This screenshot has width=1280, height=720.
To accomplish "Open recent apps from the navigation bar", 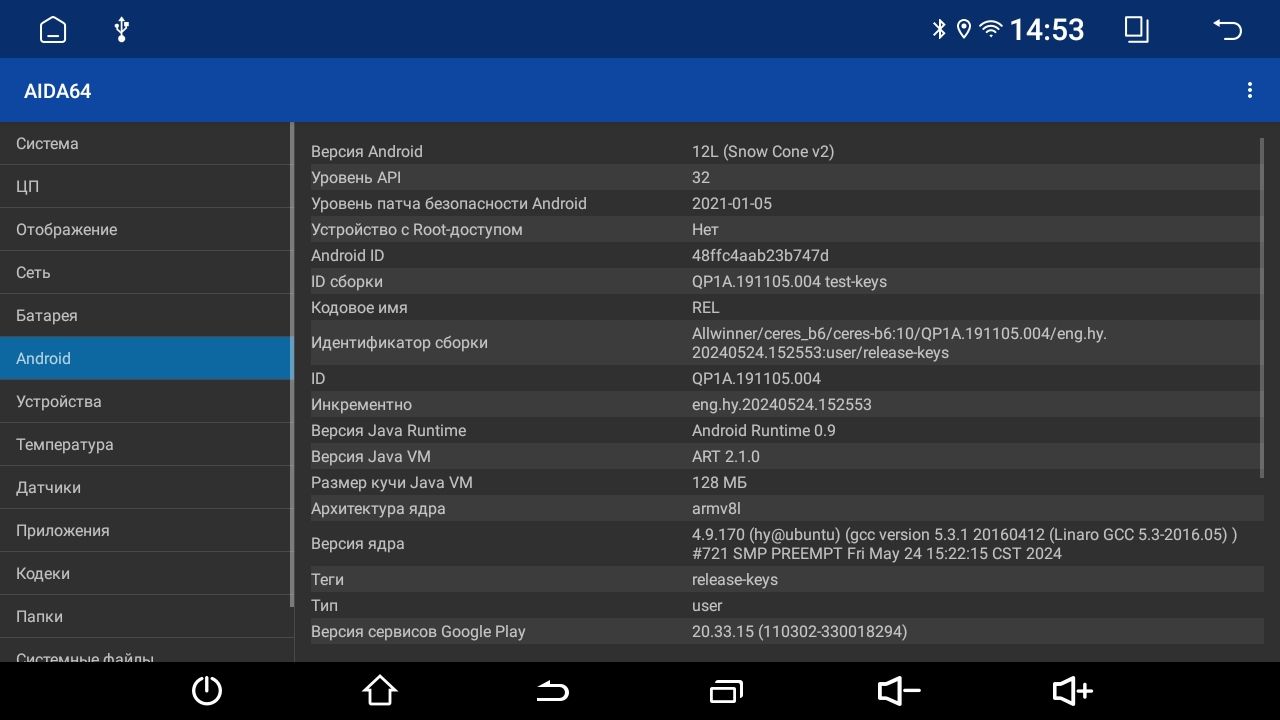I will [726, 691].
